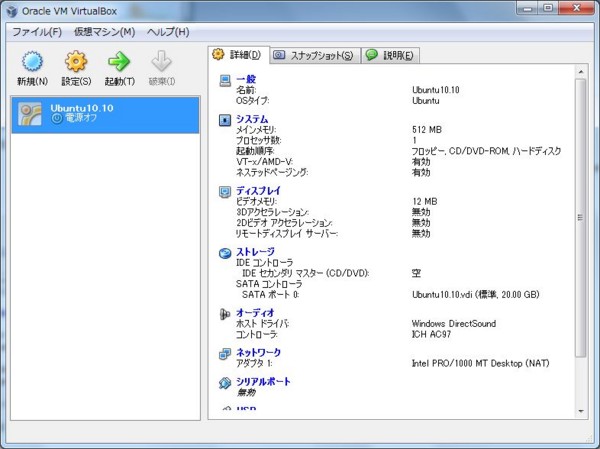This screenshot has width=600, height=449.
Task: Minimize the VirtualBox window
Action: (x=527, y=8)
